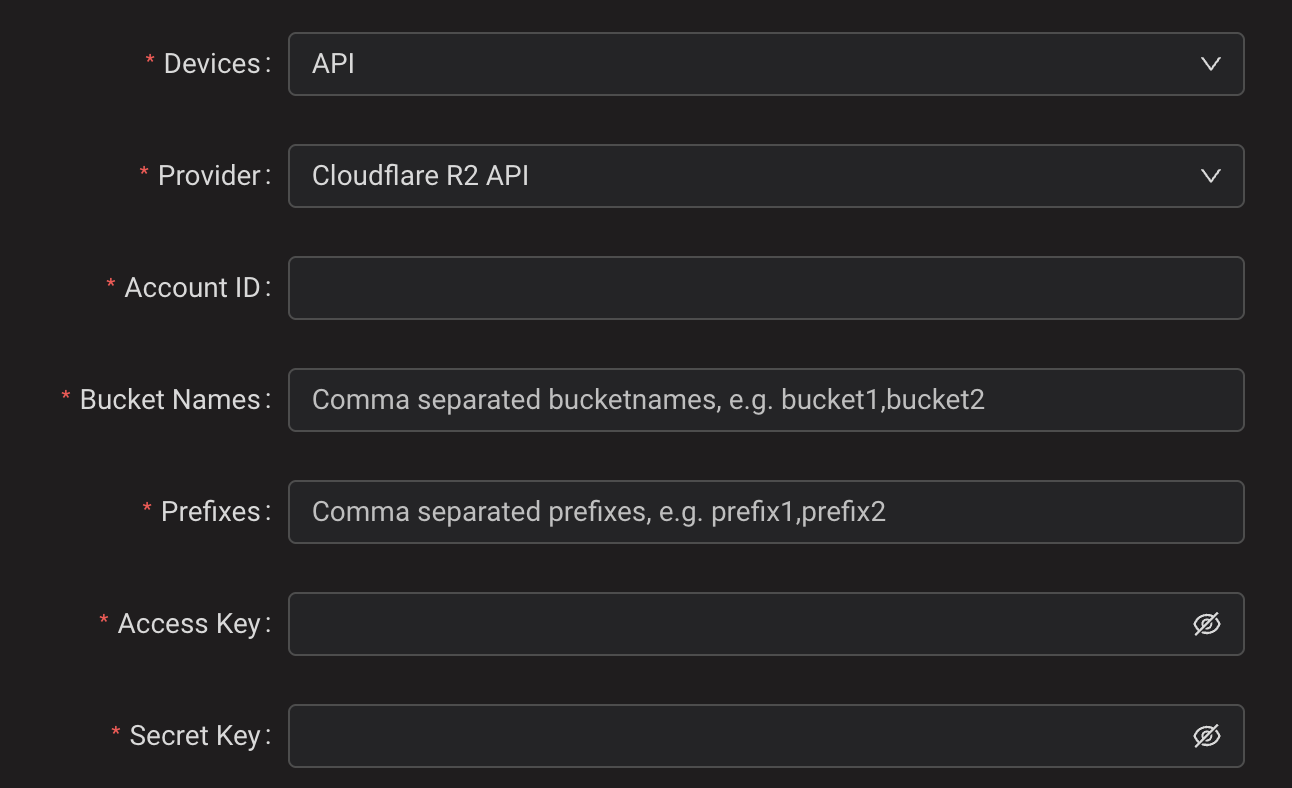This screenshot has height=788, width=1292.
Task: Click the Devices dropdown chevron arrow
Action: click(x=1210, y=64)
